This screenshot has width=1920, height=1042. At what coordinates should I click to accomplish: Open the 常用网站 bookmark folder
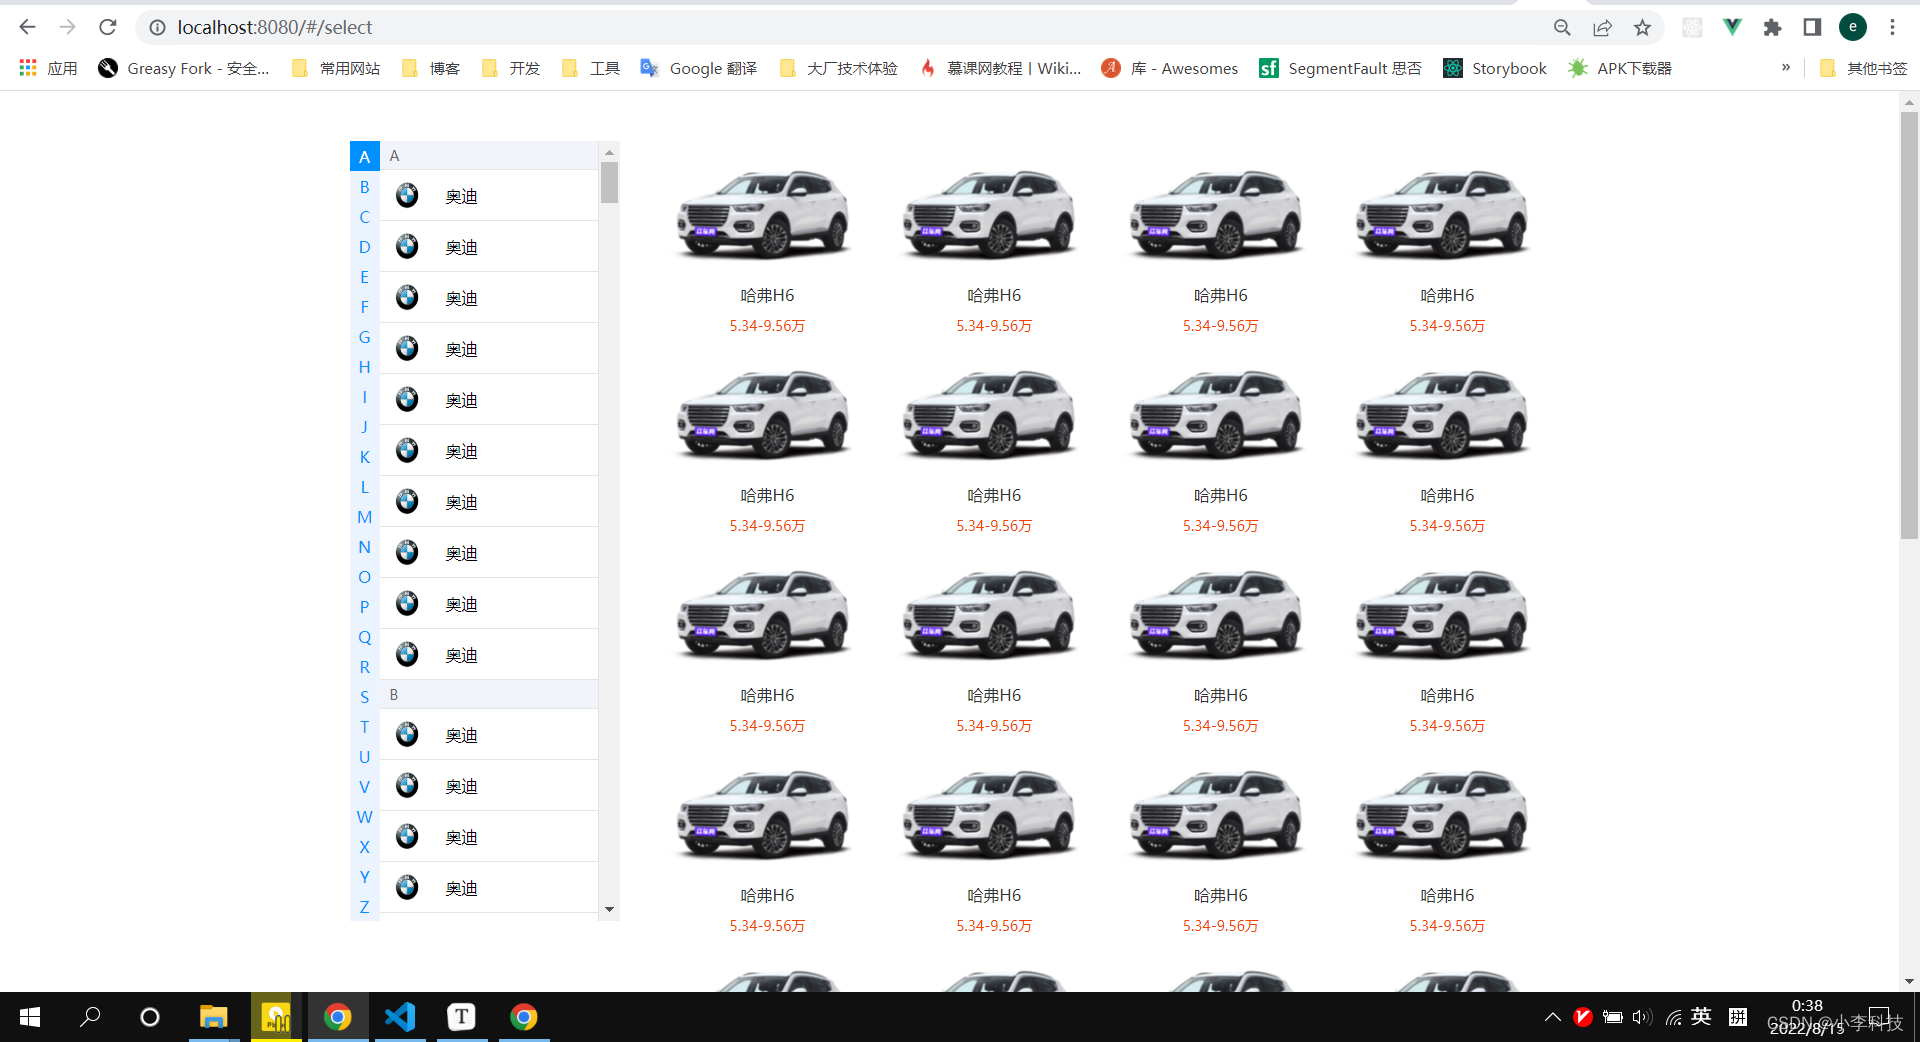[x=336, y=68]
